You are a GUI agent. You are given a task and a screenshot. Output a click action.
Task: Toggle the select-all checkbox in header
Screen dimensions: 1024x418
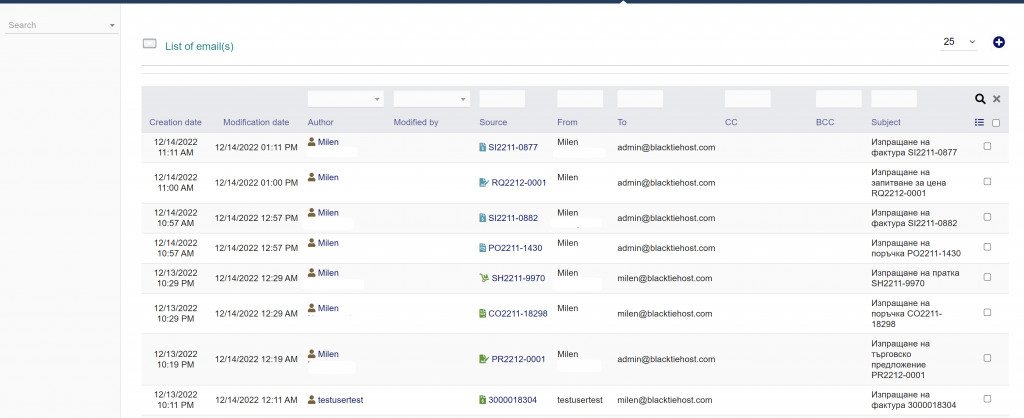click(995, 123)
